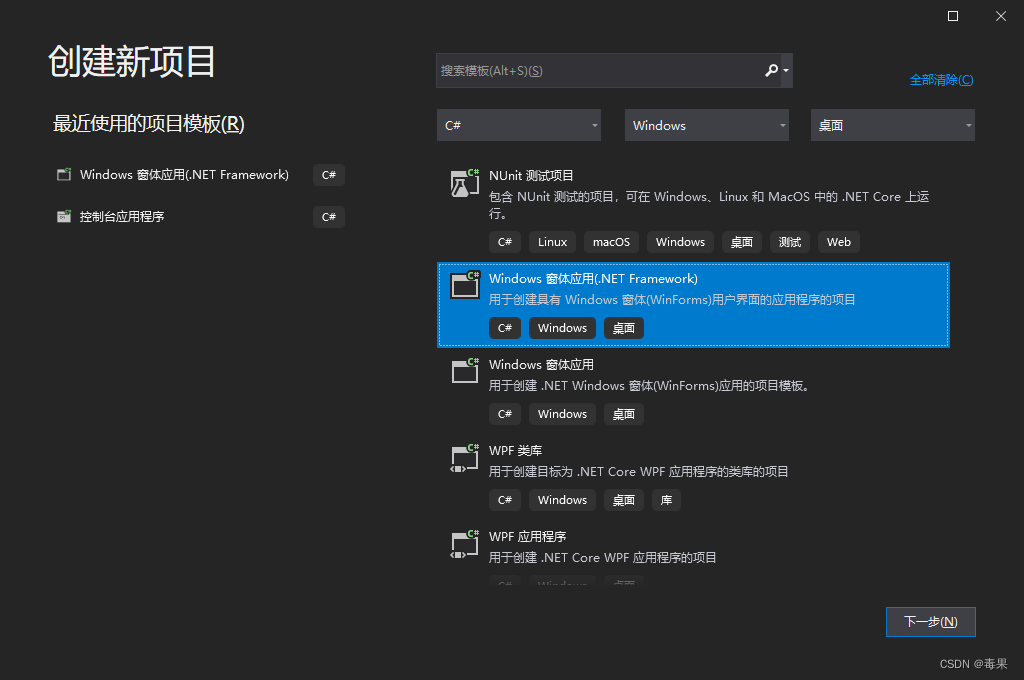Open the 桌面 project type dropdown
Image resolution: width=1024 pixels, height=680 pixels.
coord(892,124)
